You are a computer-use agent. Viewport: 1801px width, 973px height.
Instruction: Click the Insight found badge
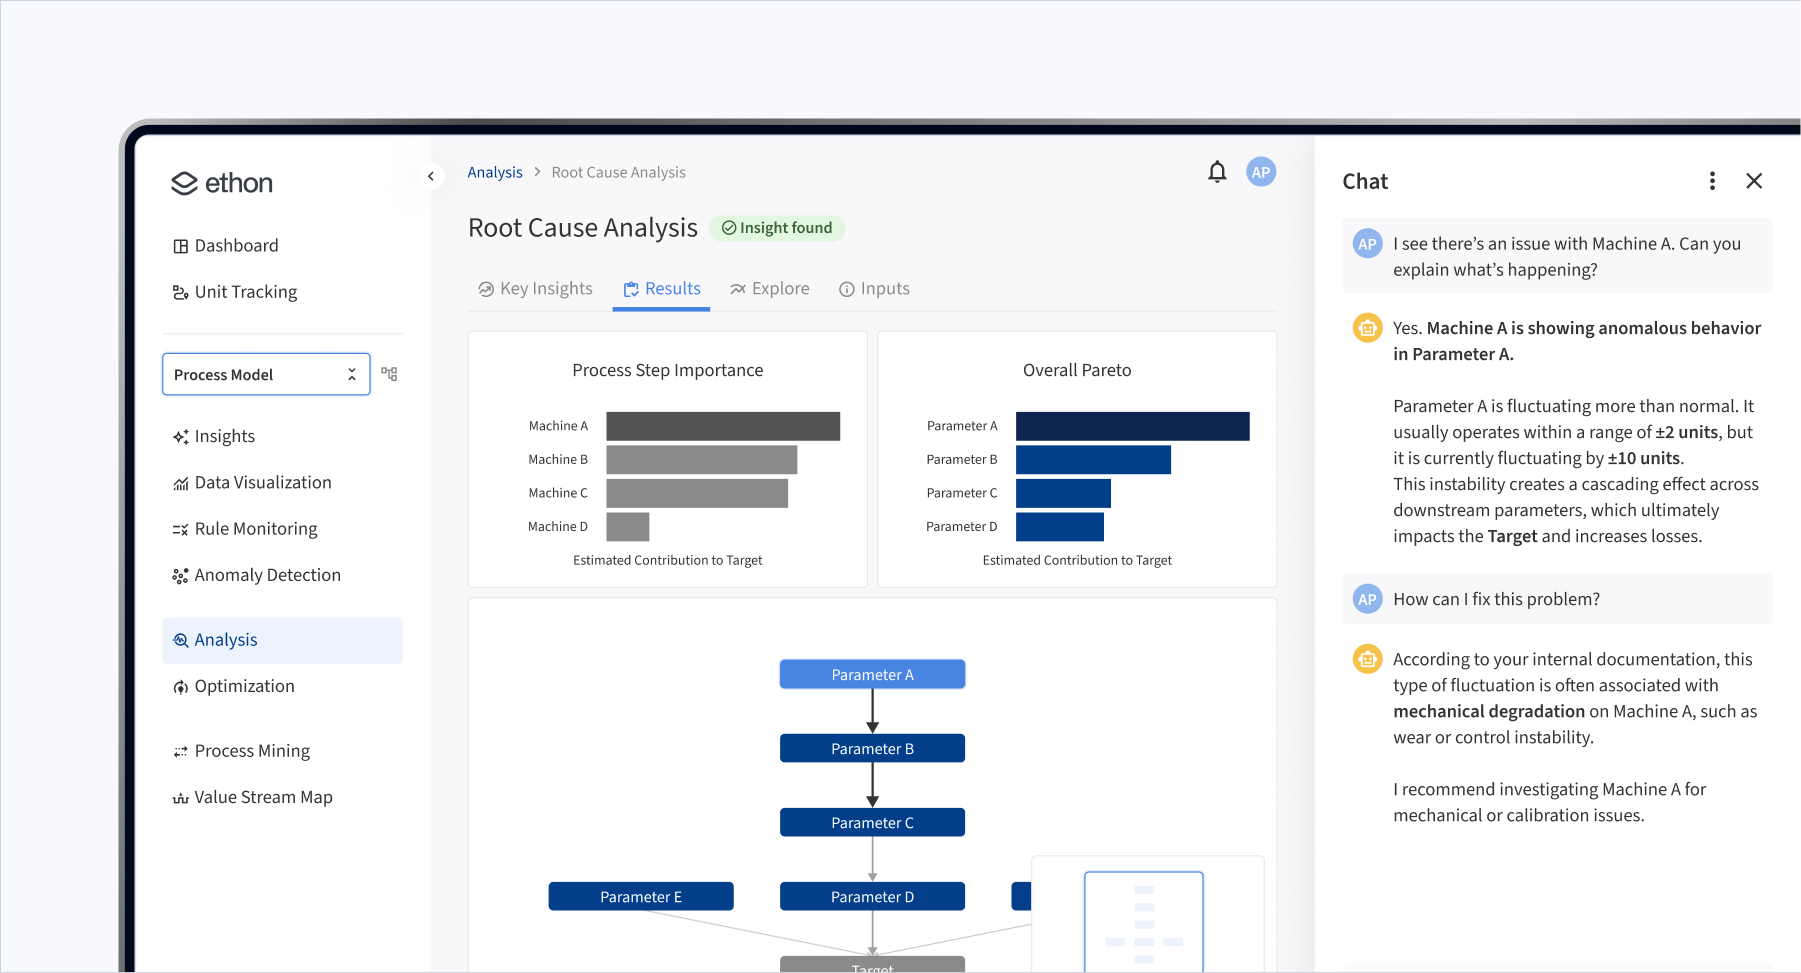[777, 227]
